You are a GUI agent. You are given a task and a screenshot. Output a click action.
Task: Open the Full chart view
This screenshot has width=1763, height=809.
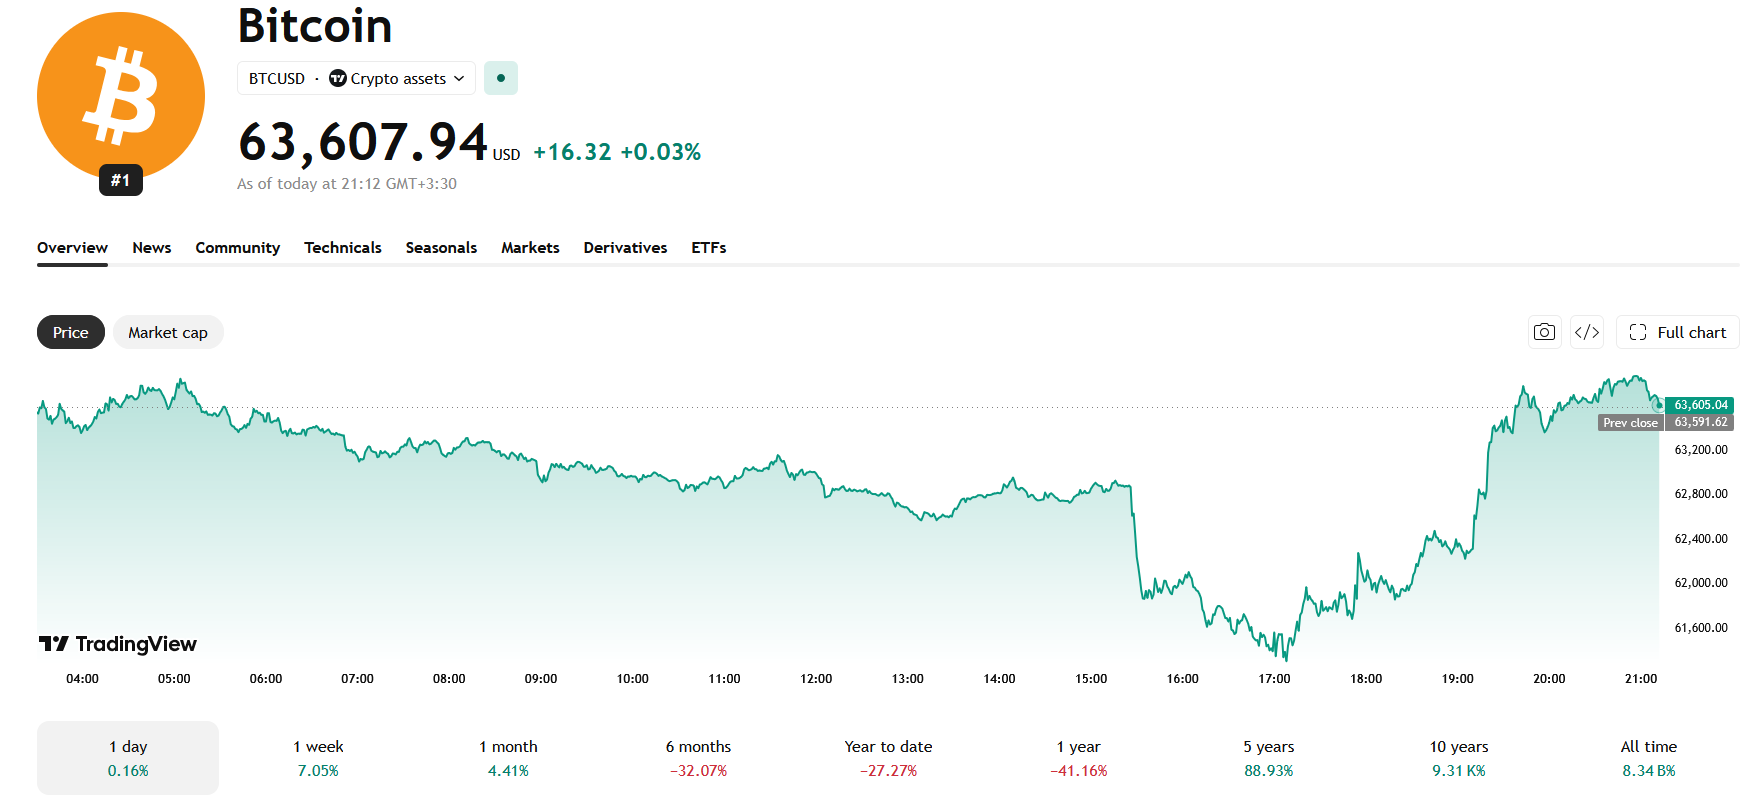click(x=1678, y=332)
